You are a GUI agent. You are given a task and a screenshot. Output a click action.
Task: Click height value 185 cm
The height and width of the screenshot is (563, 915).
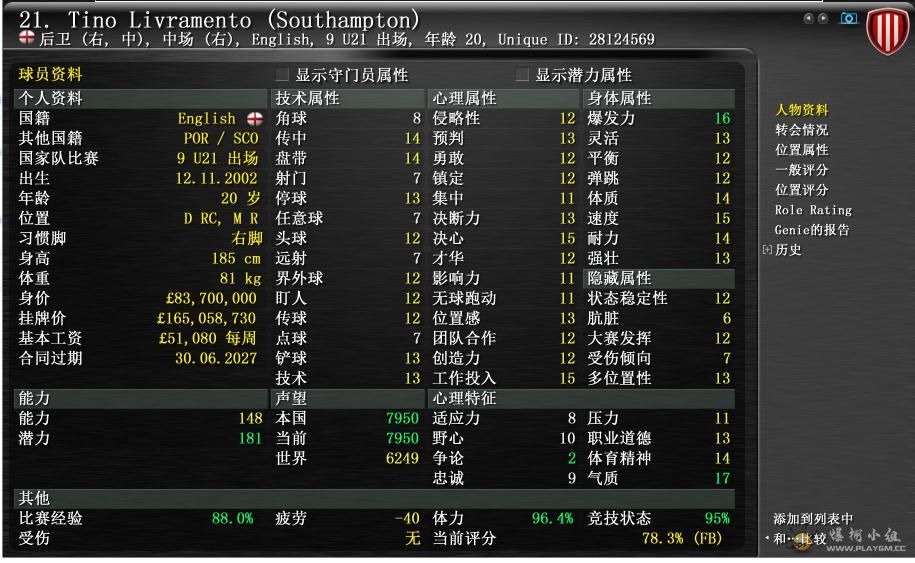tap(236, 258)
